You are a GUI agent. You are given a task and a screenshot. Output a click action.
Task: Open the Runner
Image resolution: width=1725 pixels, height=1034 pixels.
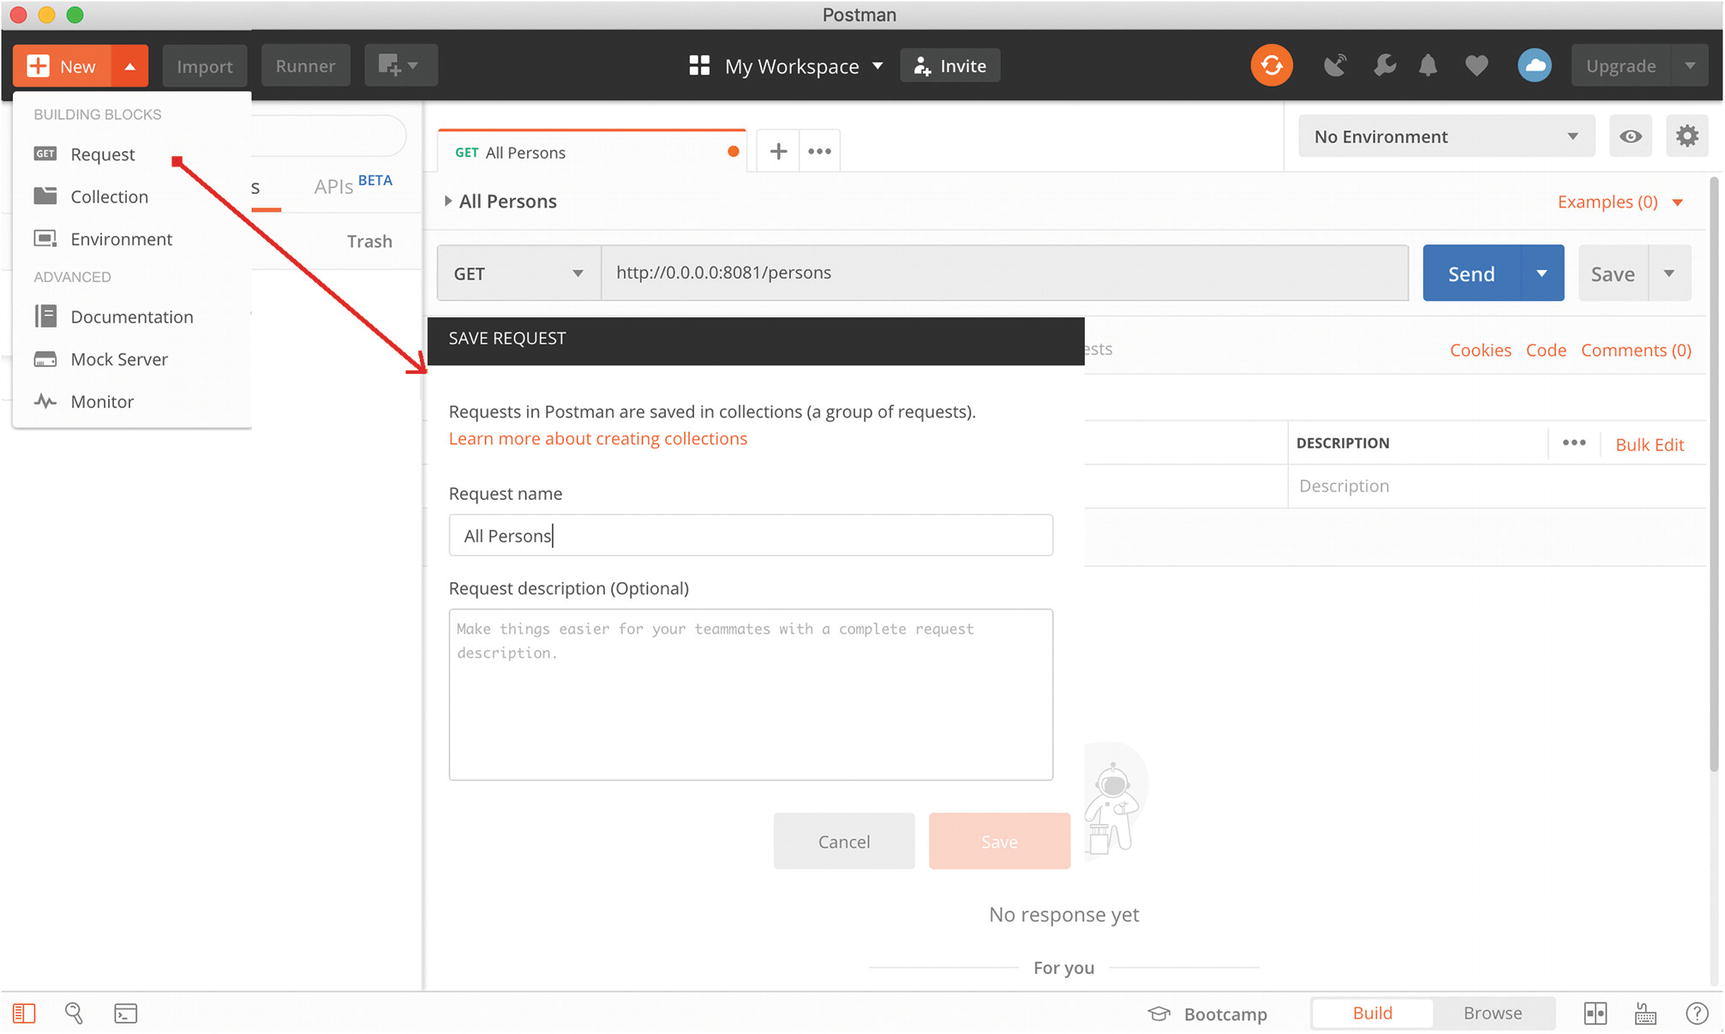[306, 66]
